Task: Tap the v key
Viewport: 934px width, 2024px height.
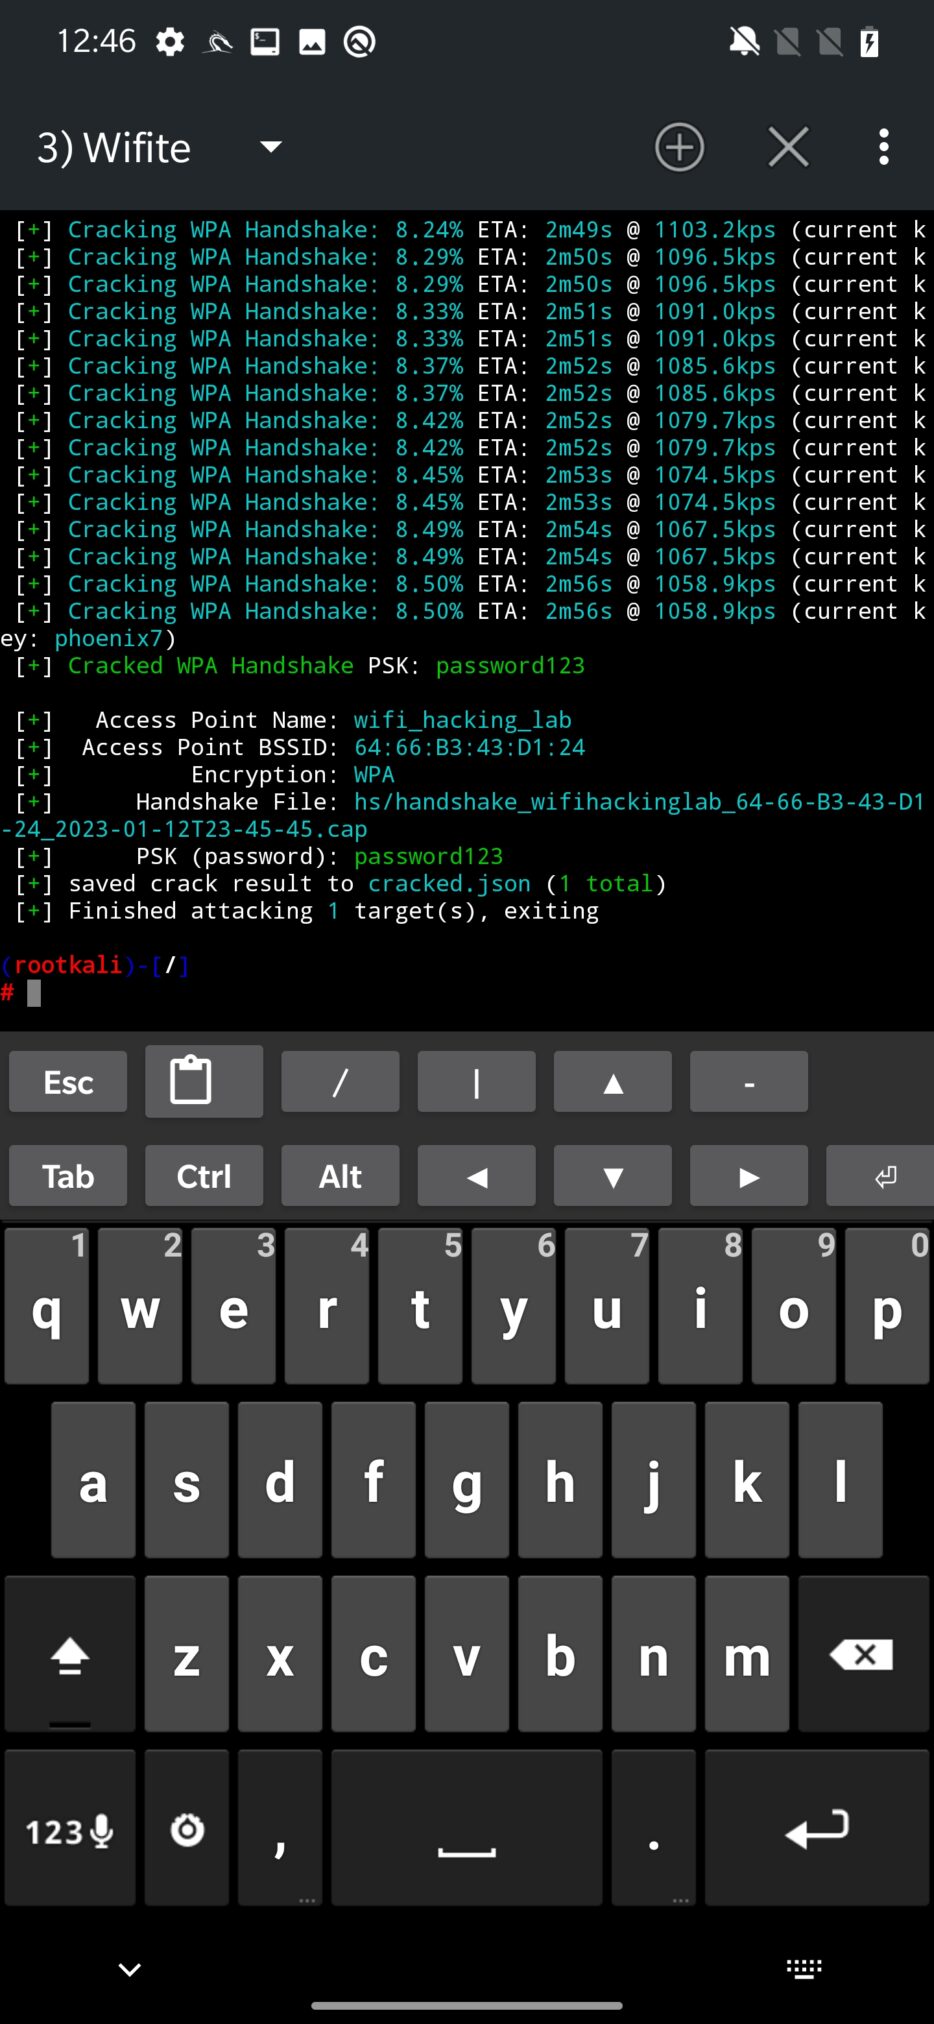Action: [x=467, y=1654]
